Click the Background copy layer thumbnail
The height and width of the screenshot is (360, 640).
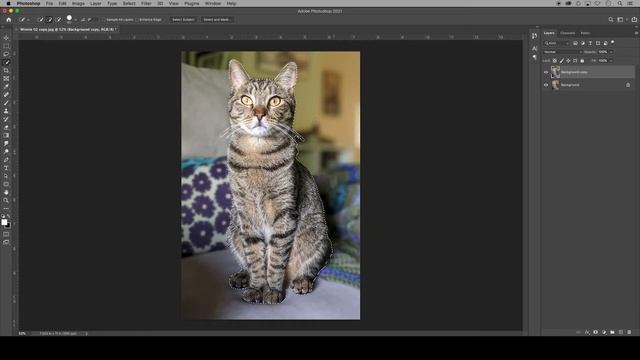click(555, 72)
